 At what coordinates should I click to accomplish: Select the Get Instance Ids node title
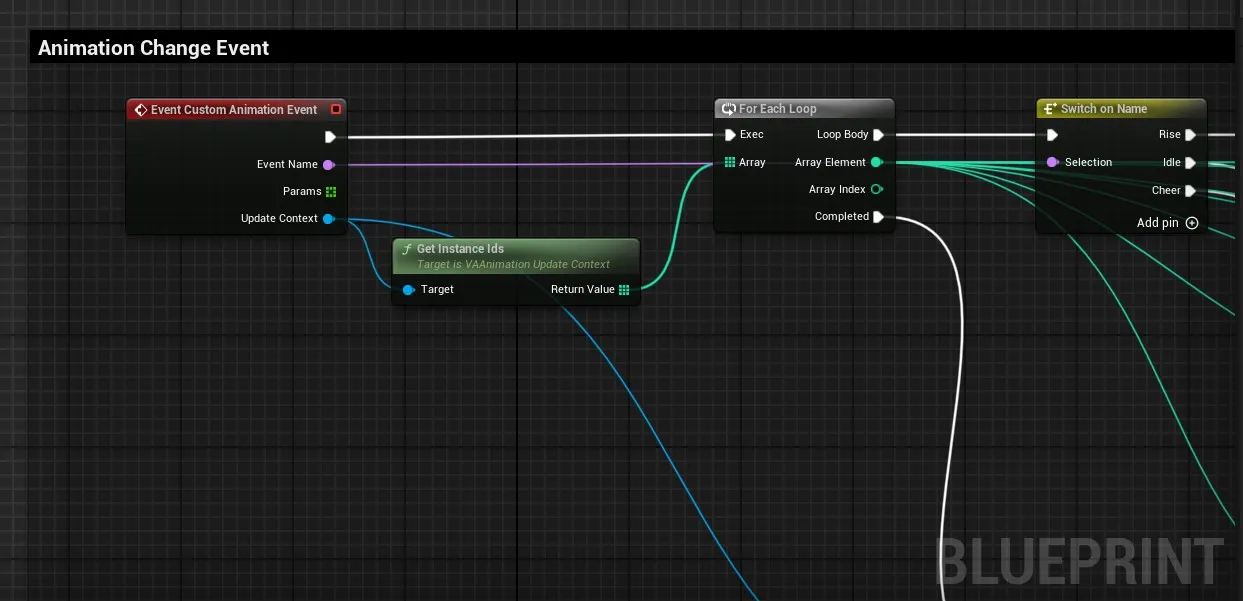[x=460, y=249]
